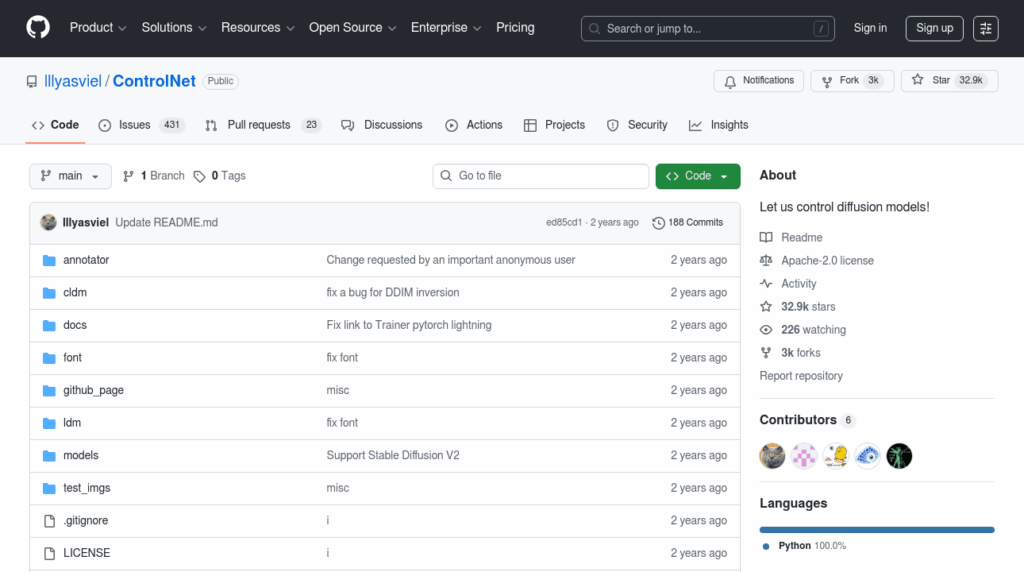The width and height of the screenshot is (1024, 572).
Task: Click the fork icon beside 3k forks
Action: (766, 353)
